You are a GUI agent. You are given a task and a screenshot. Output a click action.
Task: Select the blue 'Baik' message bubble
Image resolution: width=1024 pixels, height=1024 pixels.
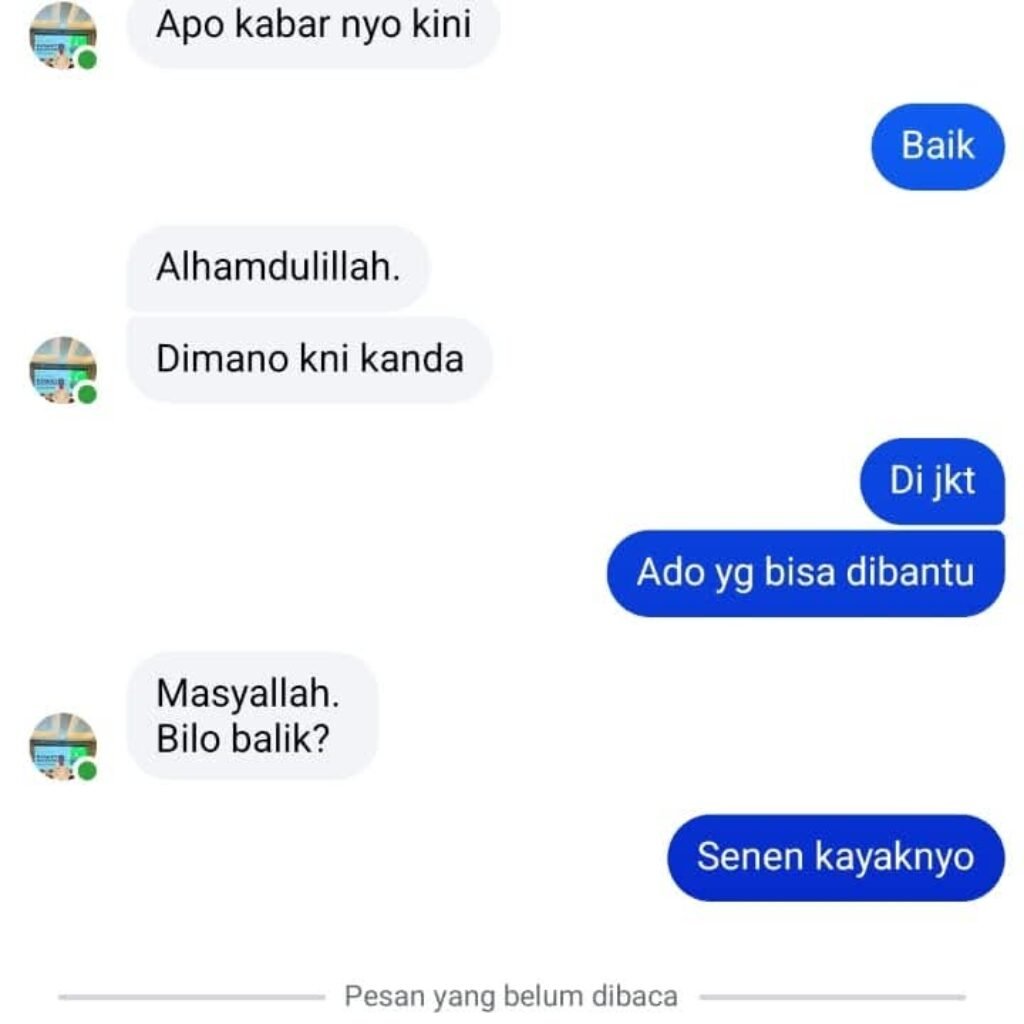pos(938,146)
